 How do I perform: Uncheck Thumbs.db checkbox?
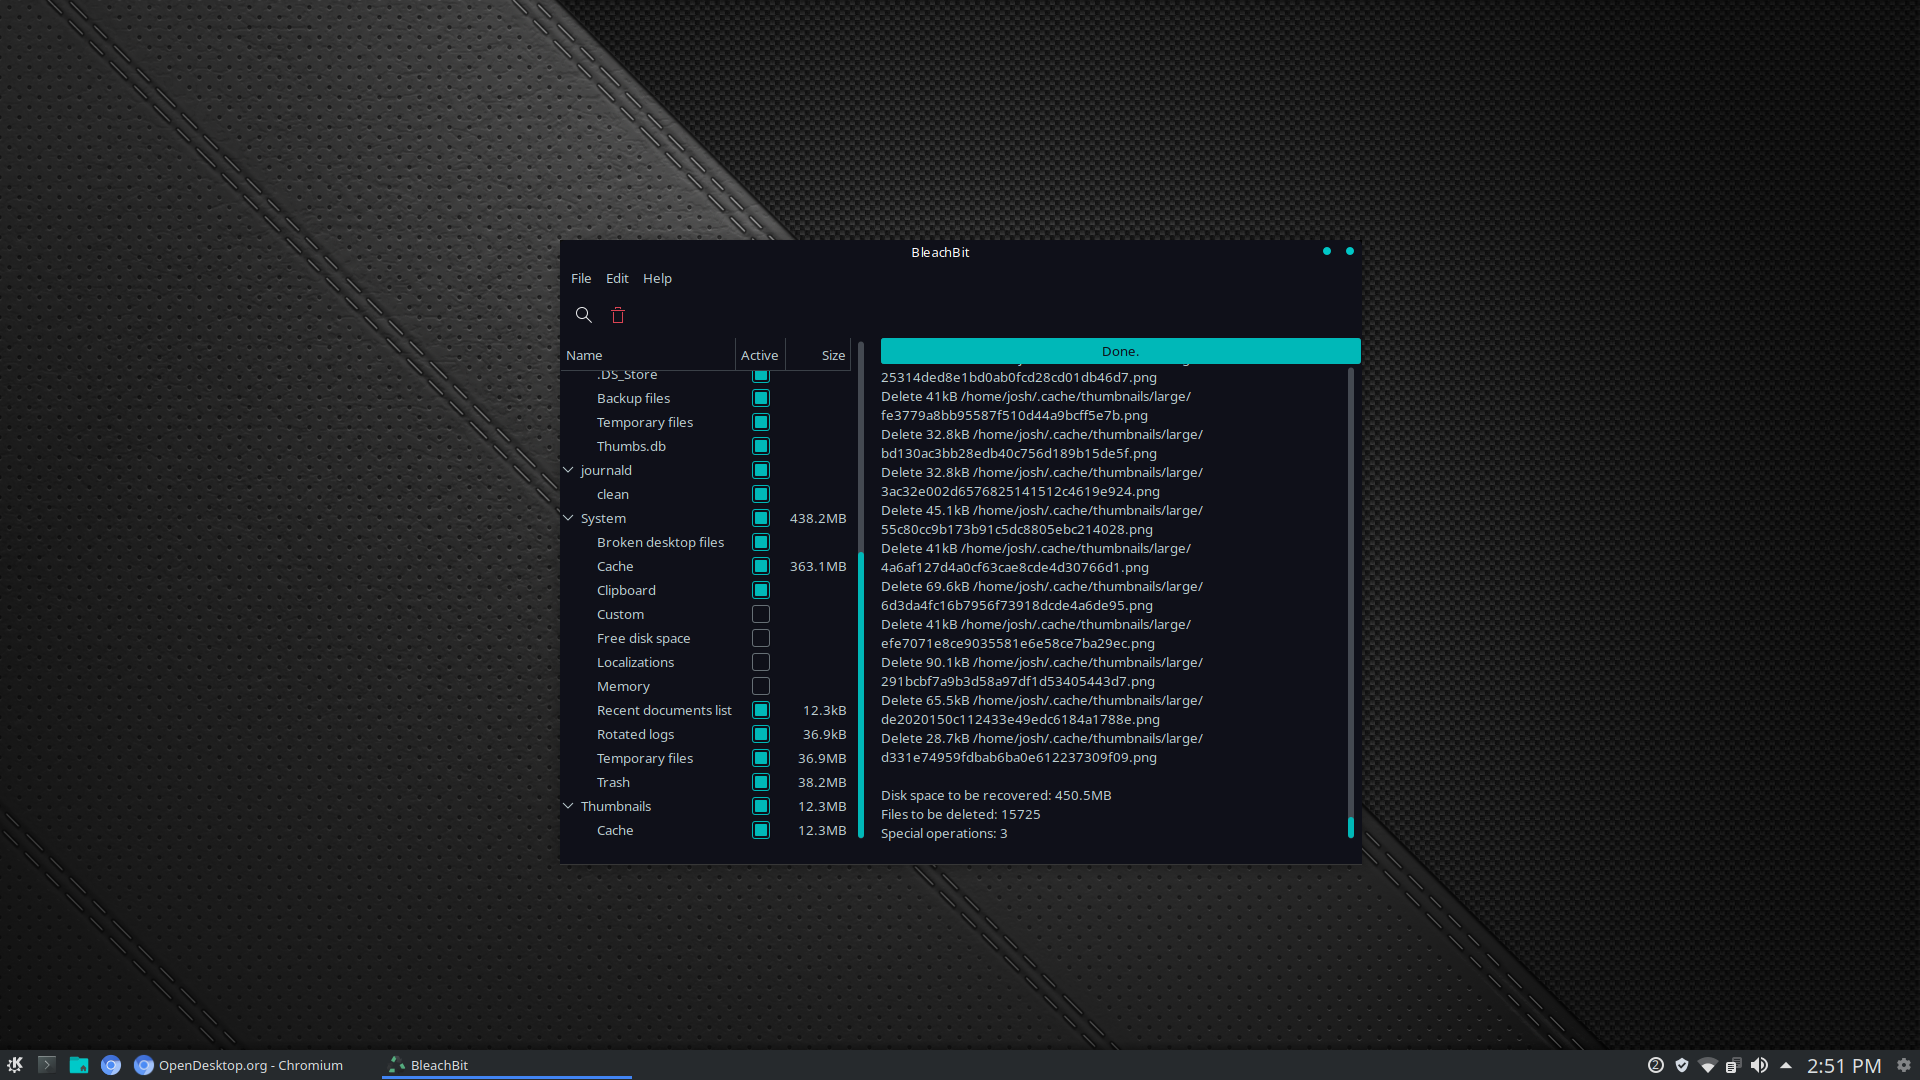coord(761,446)
